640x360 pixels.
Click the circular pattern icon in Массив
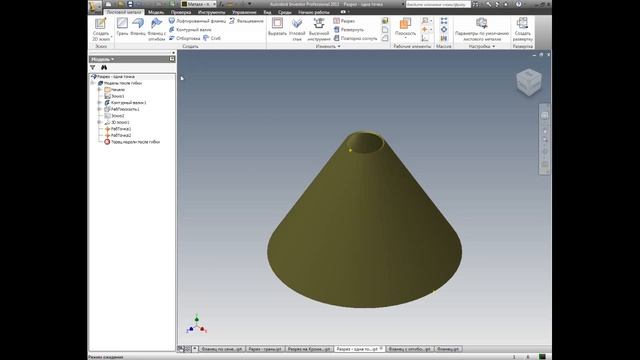click(444, 29)
